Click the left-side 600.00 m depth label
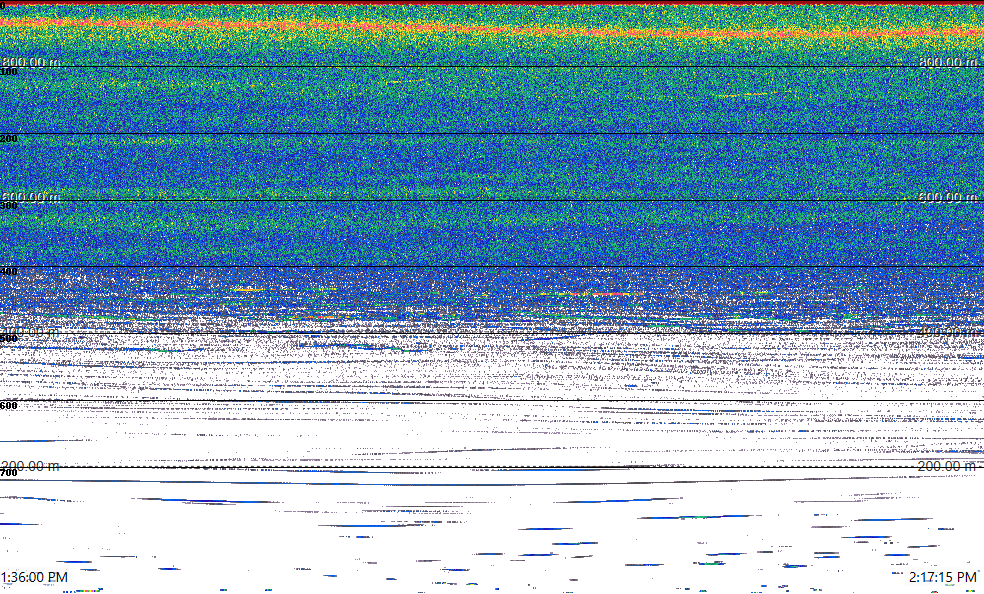 pyautogui.click(x=31, y=197)
